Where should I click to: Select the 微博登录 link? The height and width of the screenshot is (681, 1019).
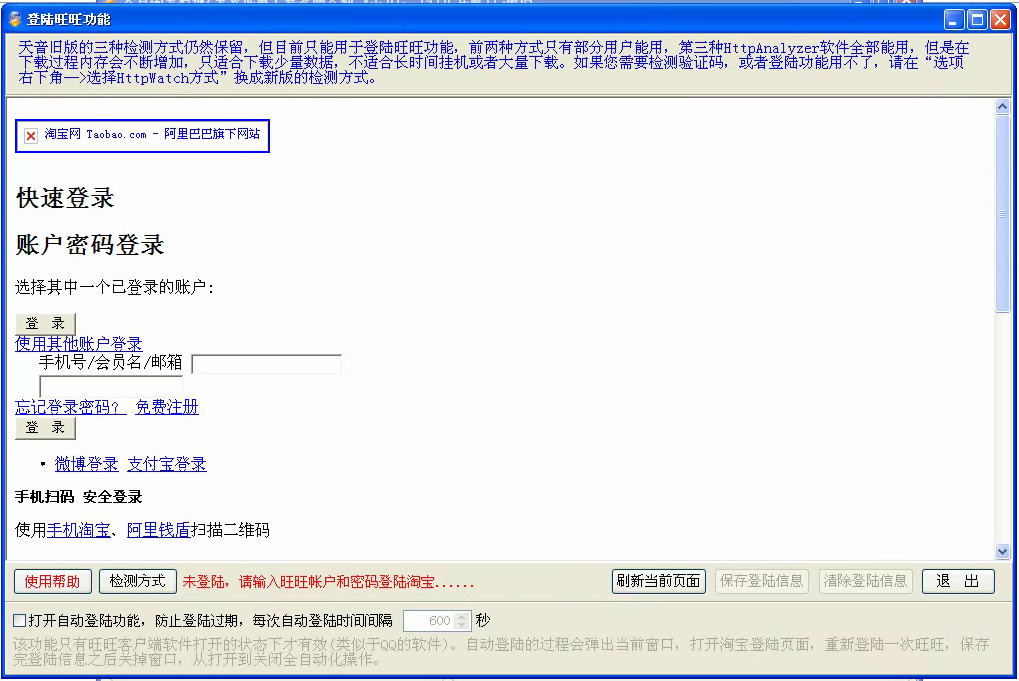pyautogui.click(x=87, y=464)
